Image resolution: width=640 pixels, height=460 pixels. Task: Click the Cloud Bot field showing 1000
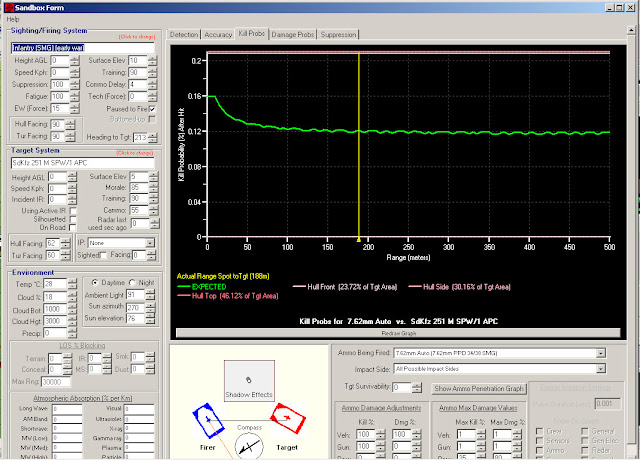(x=55, y=309)
